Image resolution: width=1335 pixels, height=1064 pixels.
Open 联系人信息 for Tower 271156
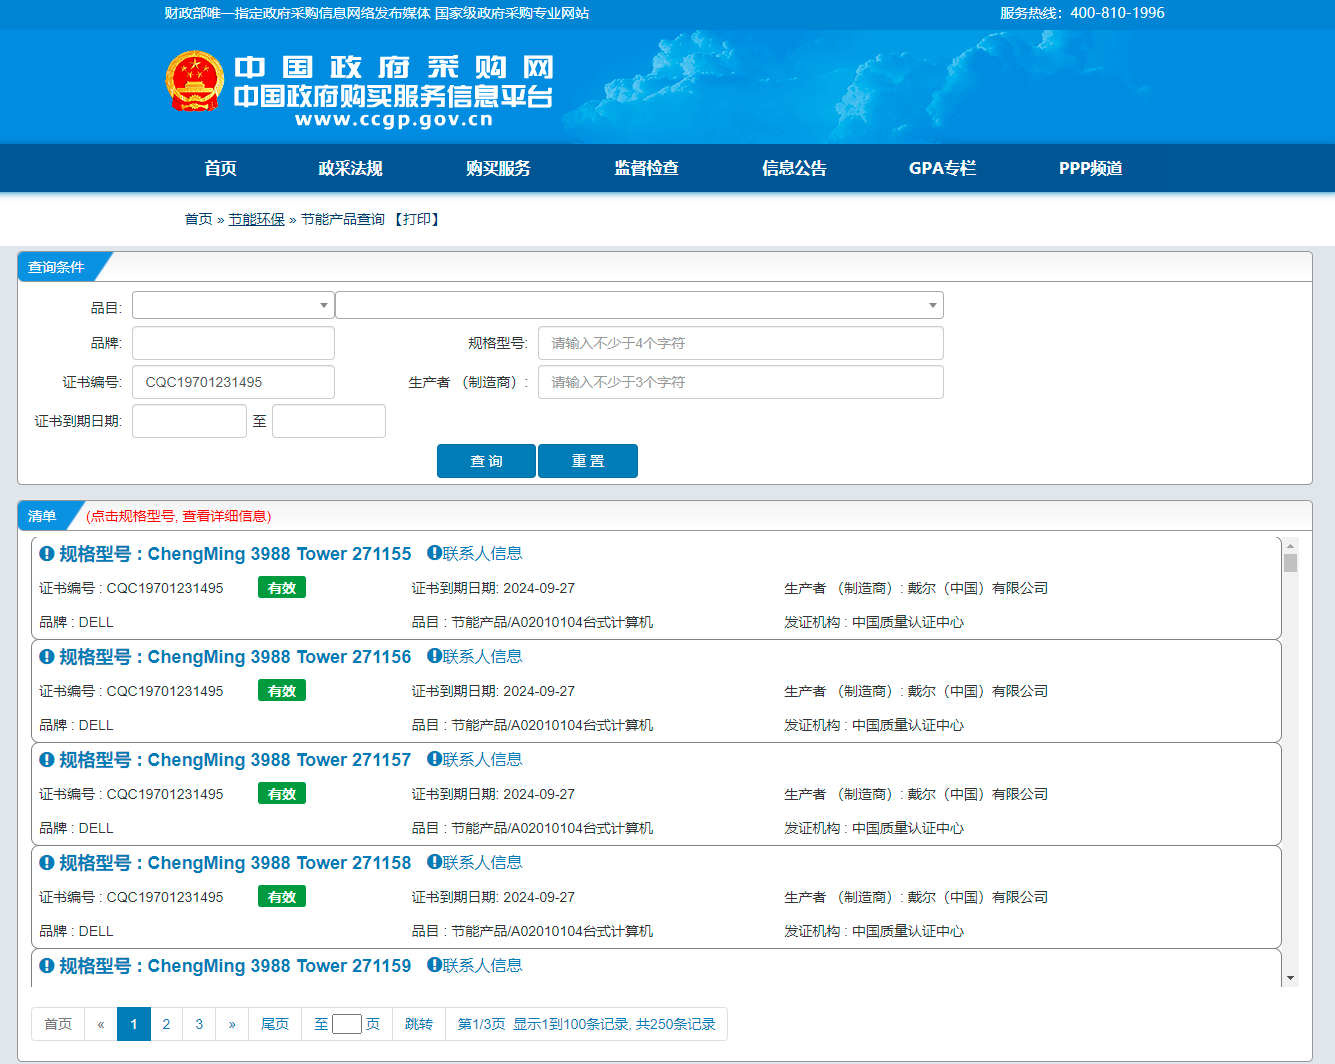pos(482,656)
